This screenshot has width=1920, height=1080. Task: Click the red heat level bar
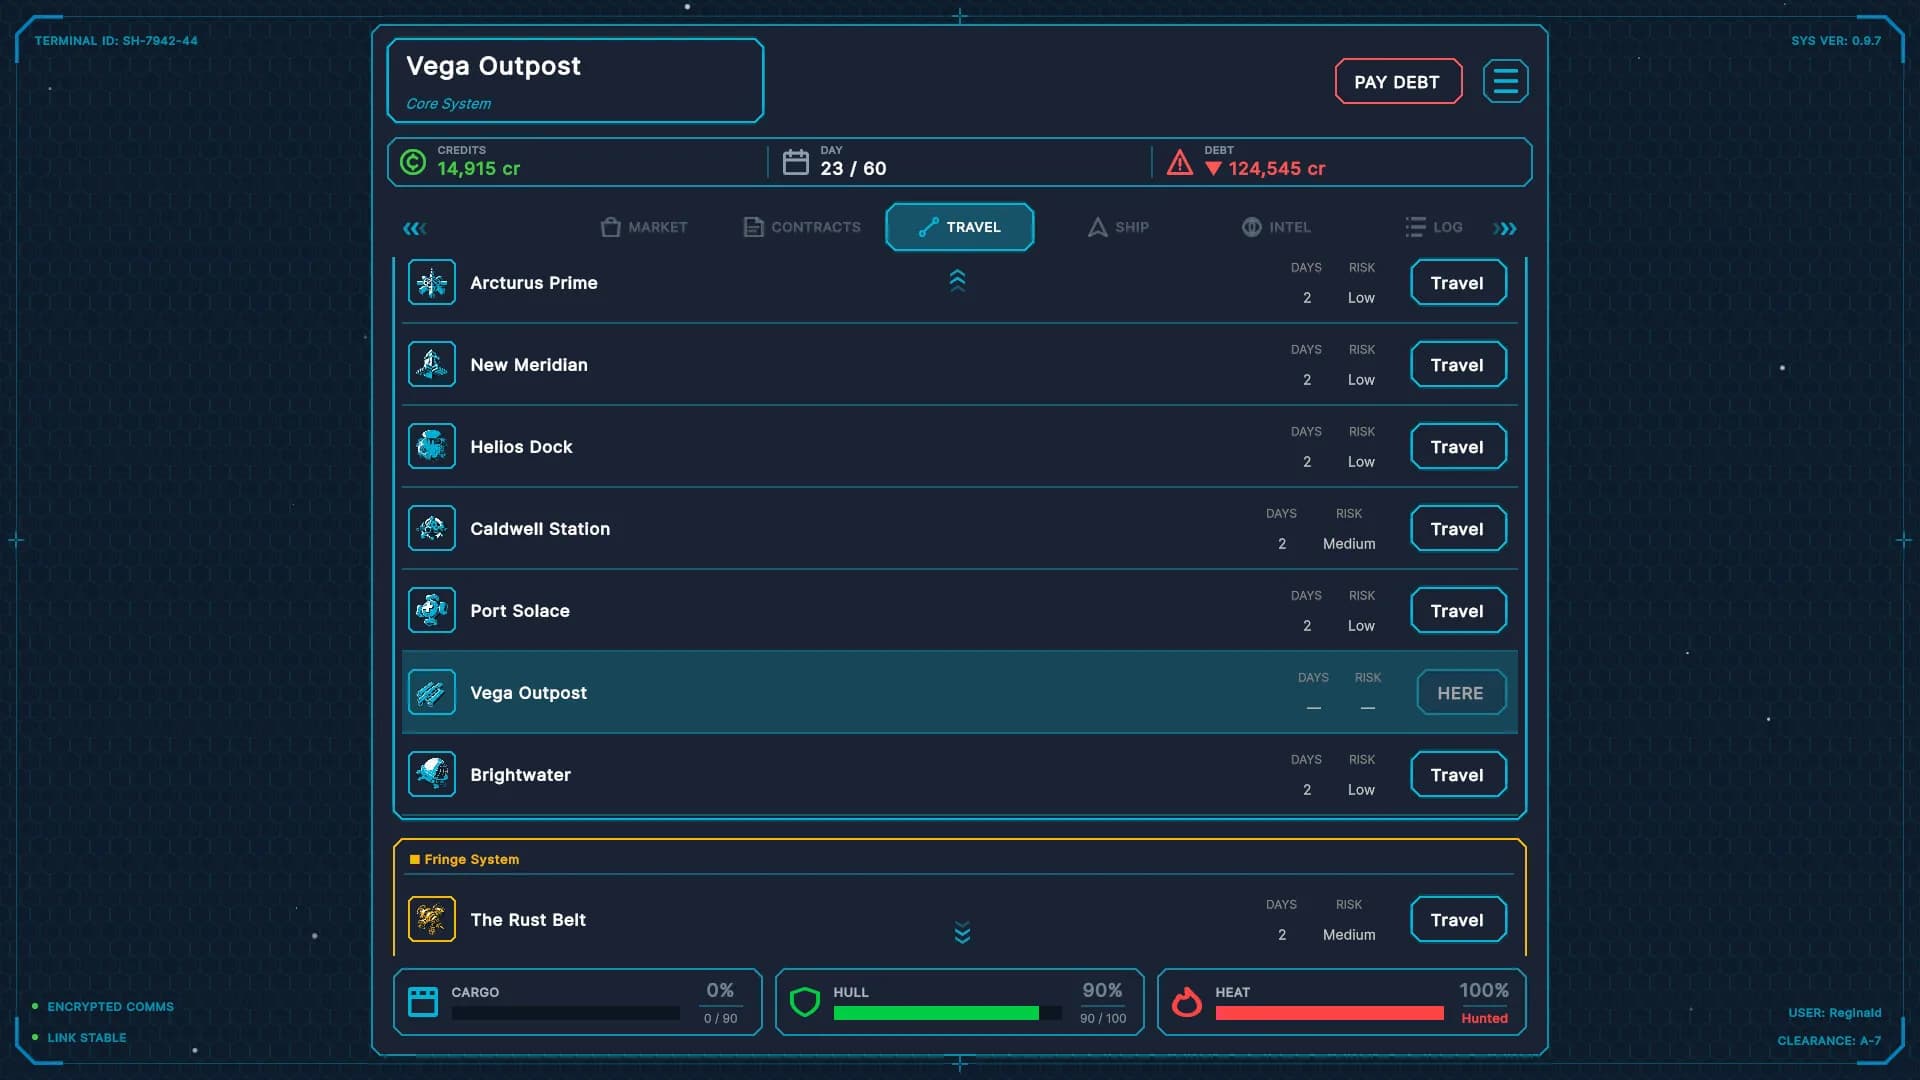(x=1330, y=1014)
